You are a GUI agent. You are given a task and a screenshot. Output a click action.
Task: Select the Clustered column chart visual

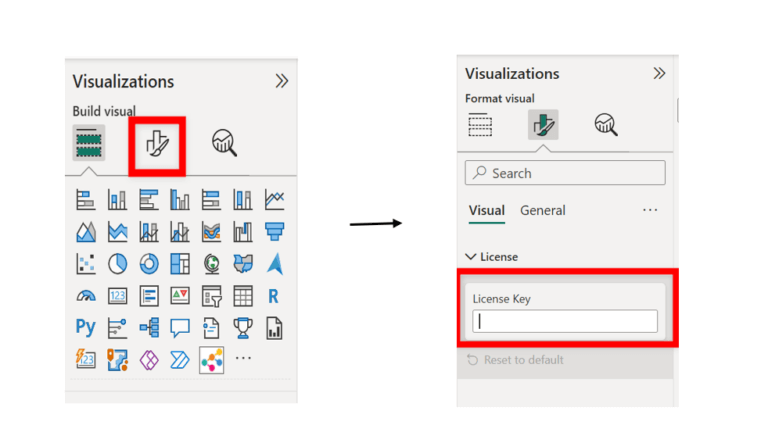180,200
